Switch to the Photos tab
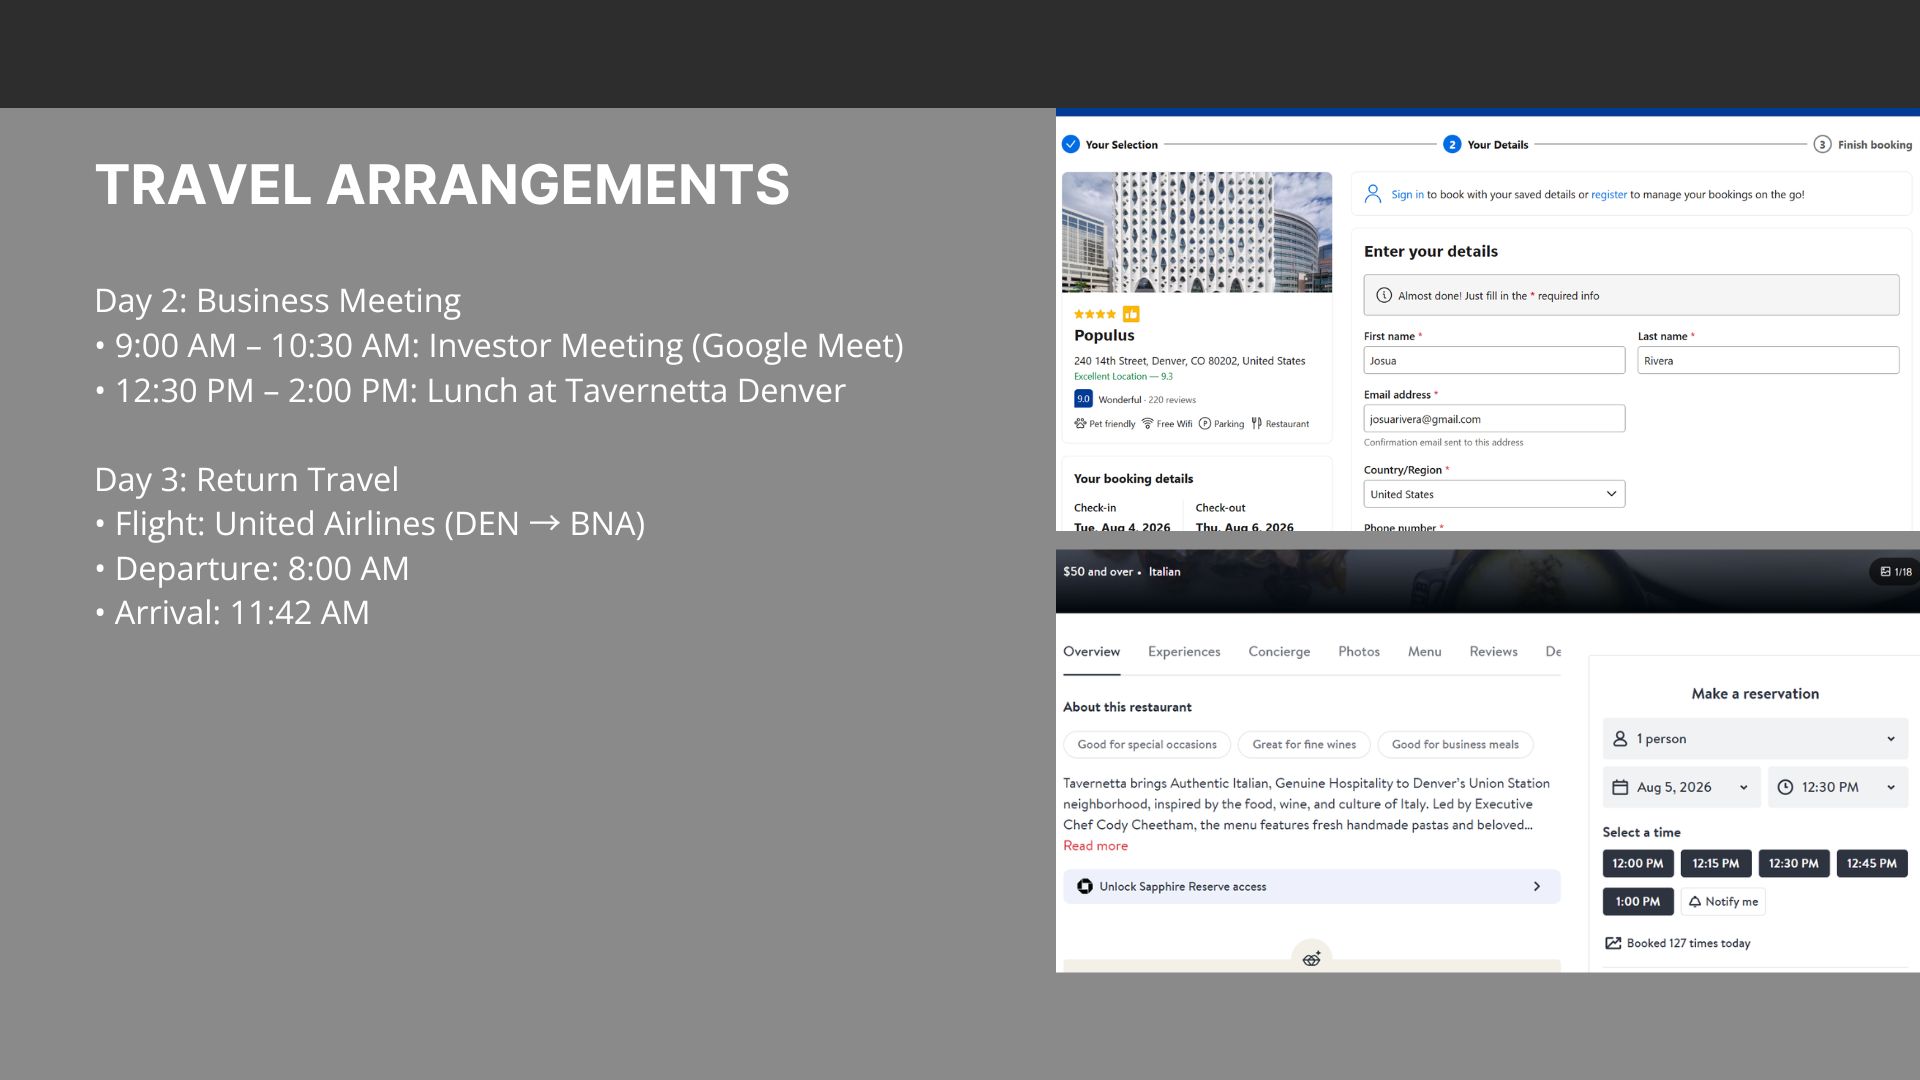The width and height of the screenshot is (1920, 1080). (1359, 651)
